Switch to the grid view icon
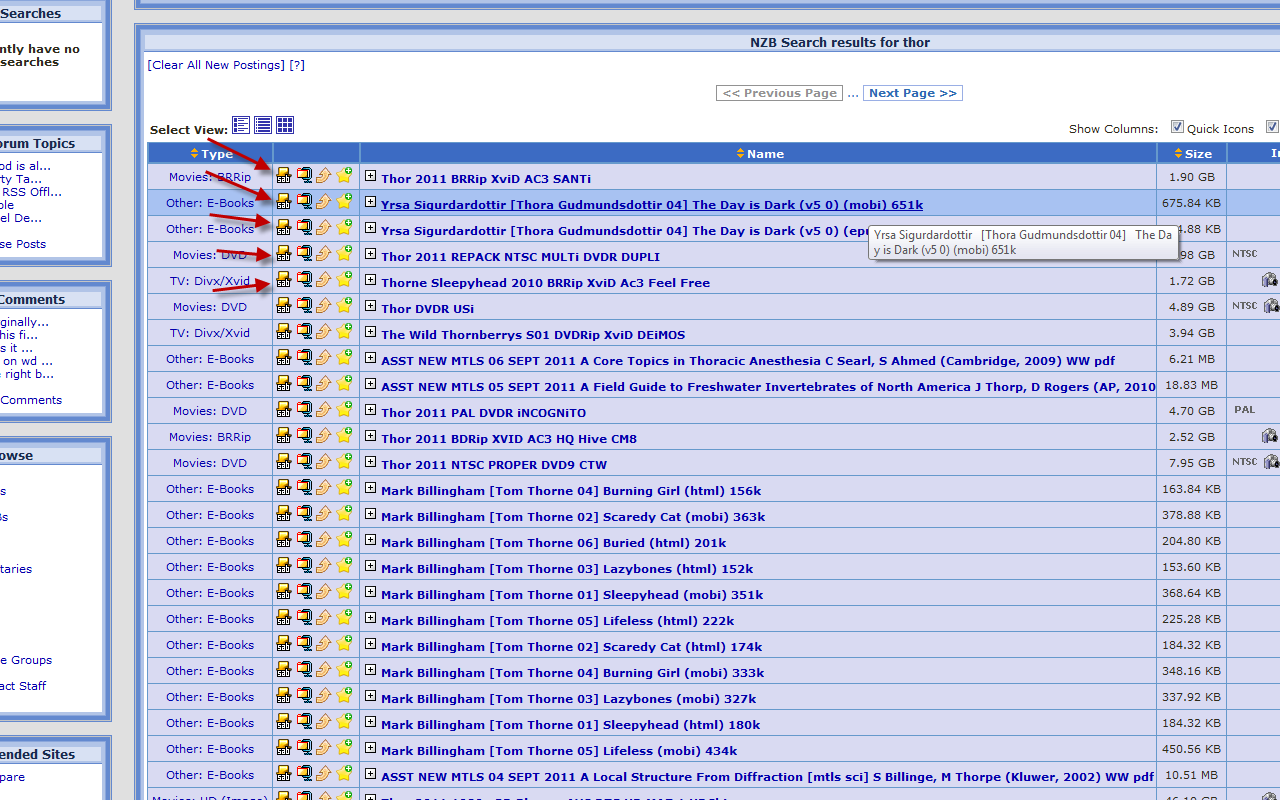This screenshot has height=800, width=1280. point(285,125)
